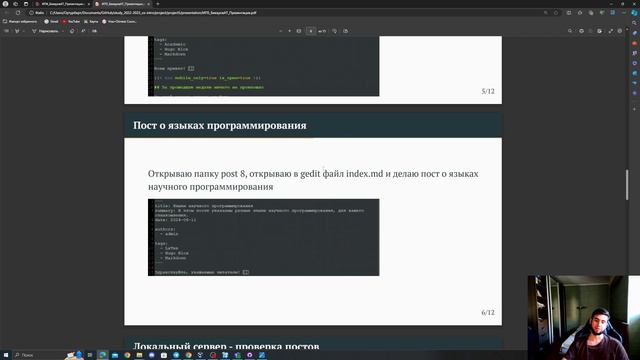Click the slide number 6/12 label

point(488,312)
